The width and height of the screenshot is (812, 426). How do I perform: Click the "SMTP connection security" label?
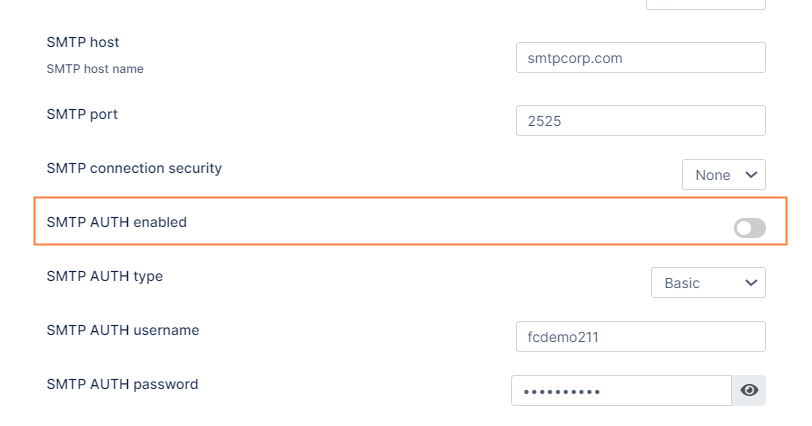[134, 168]
